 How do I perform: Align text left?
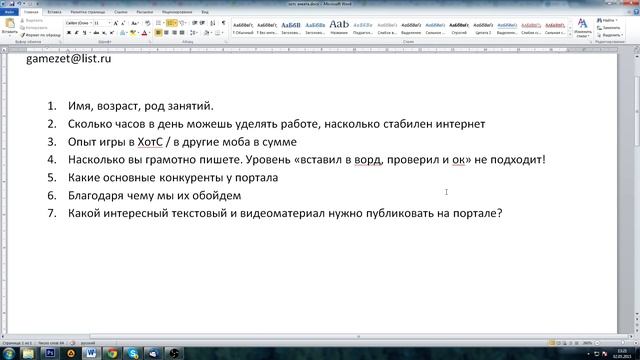point(158,33)
